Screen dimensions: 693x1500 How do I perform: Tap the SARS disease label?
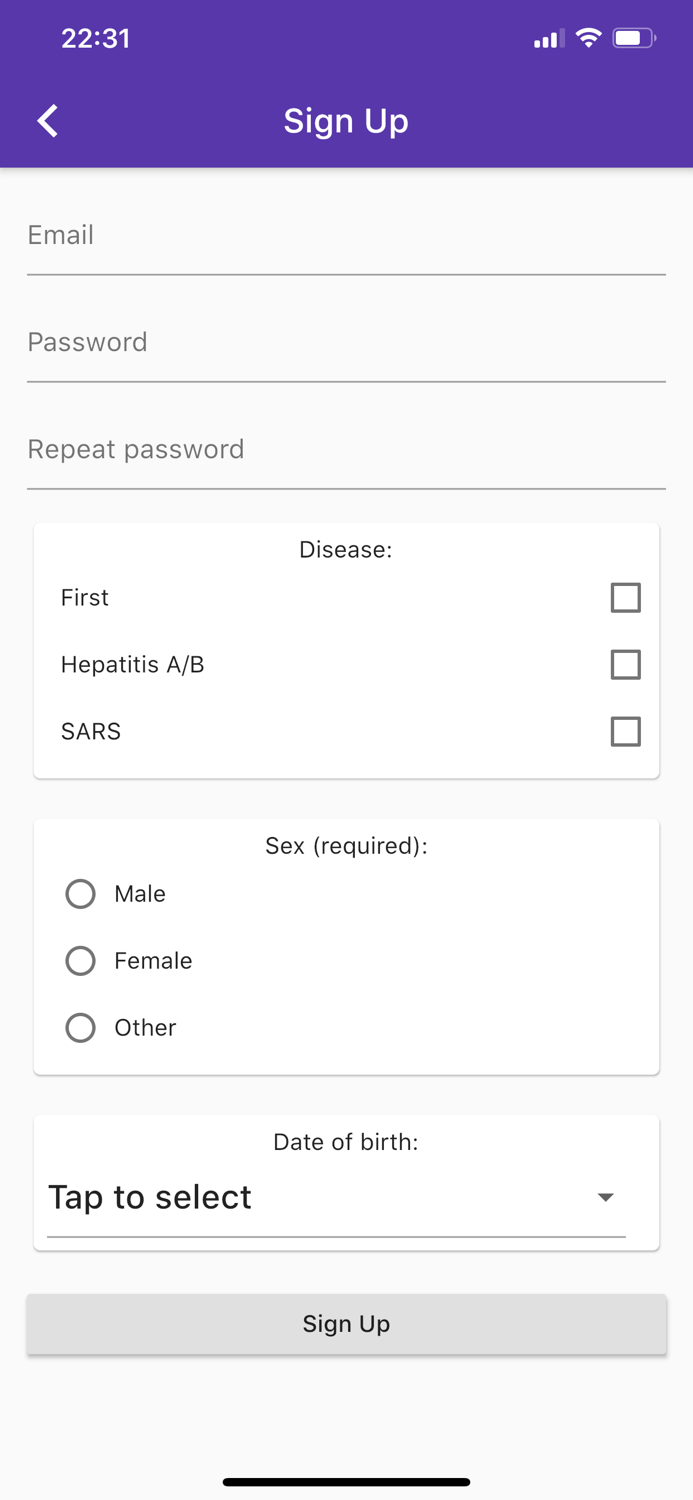point(91,732)
